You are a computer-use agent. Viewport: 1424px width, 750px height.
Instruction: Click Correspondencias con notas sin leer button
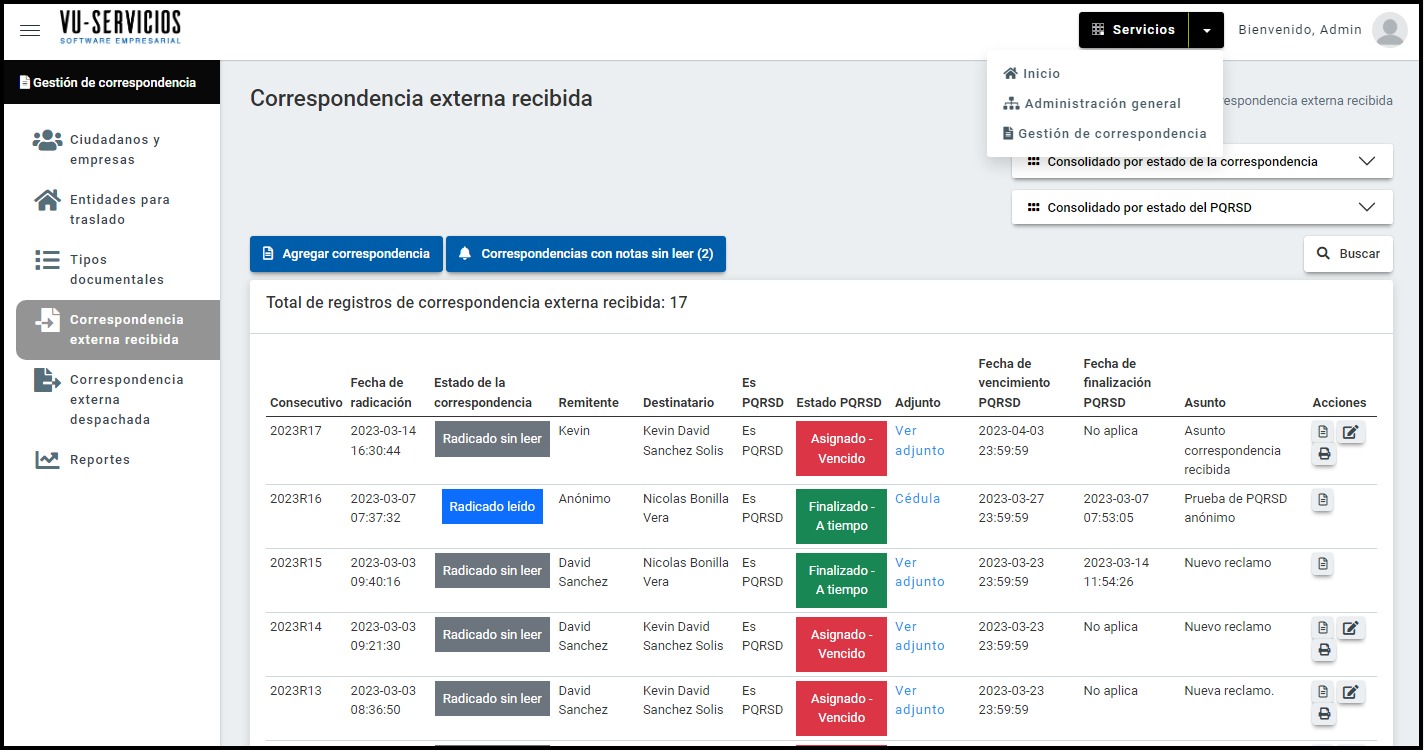585,254
